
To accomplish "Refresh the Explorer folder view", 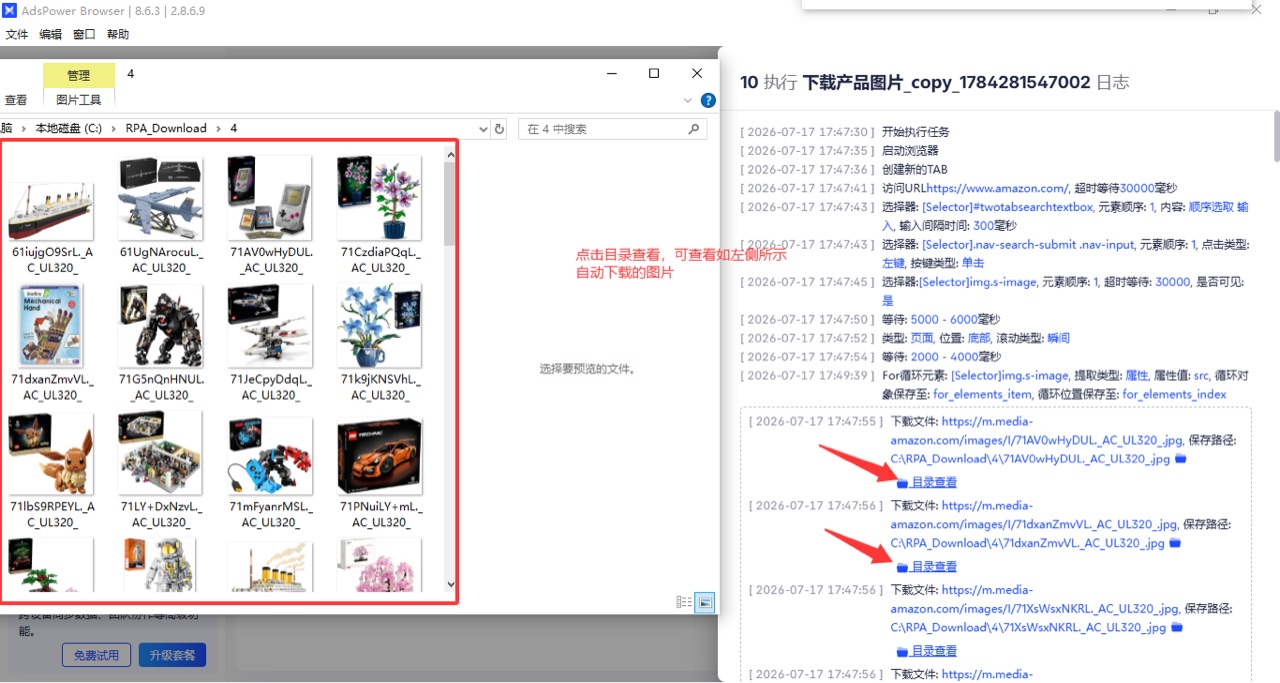I will pos(500,129).
